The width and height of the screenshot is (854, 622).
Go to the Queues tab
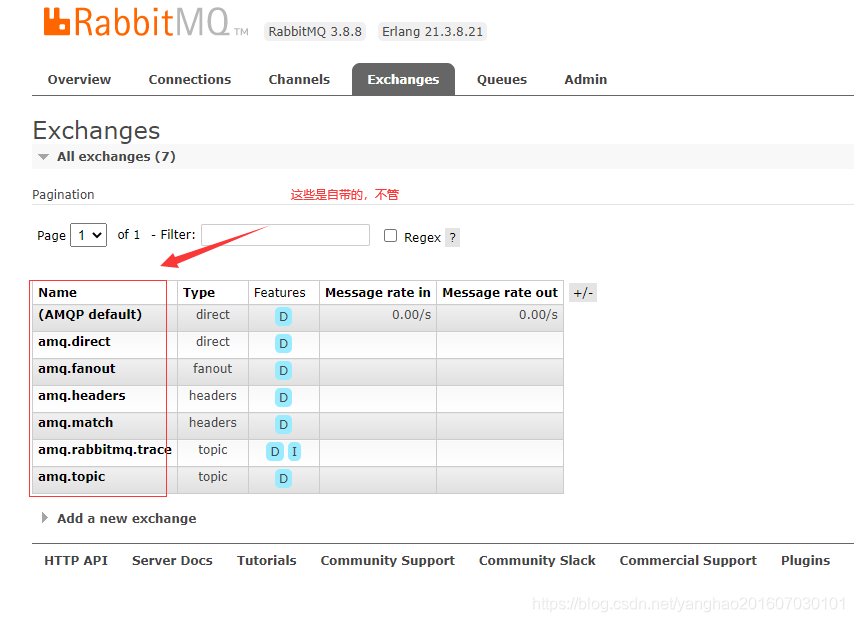coord(502,80)
